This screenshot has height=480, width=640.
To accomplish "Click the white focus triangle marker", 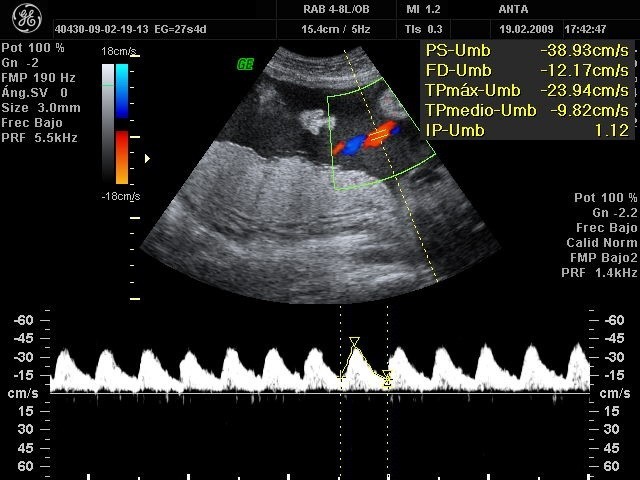I will pyautogui.click(x=148, y=158).
